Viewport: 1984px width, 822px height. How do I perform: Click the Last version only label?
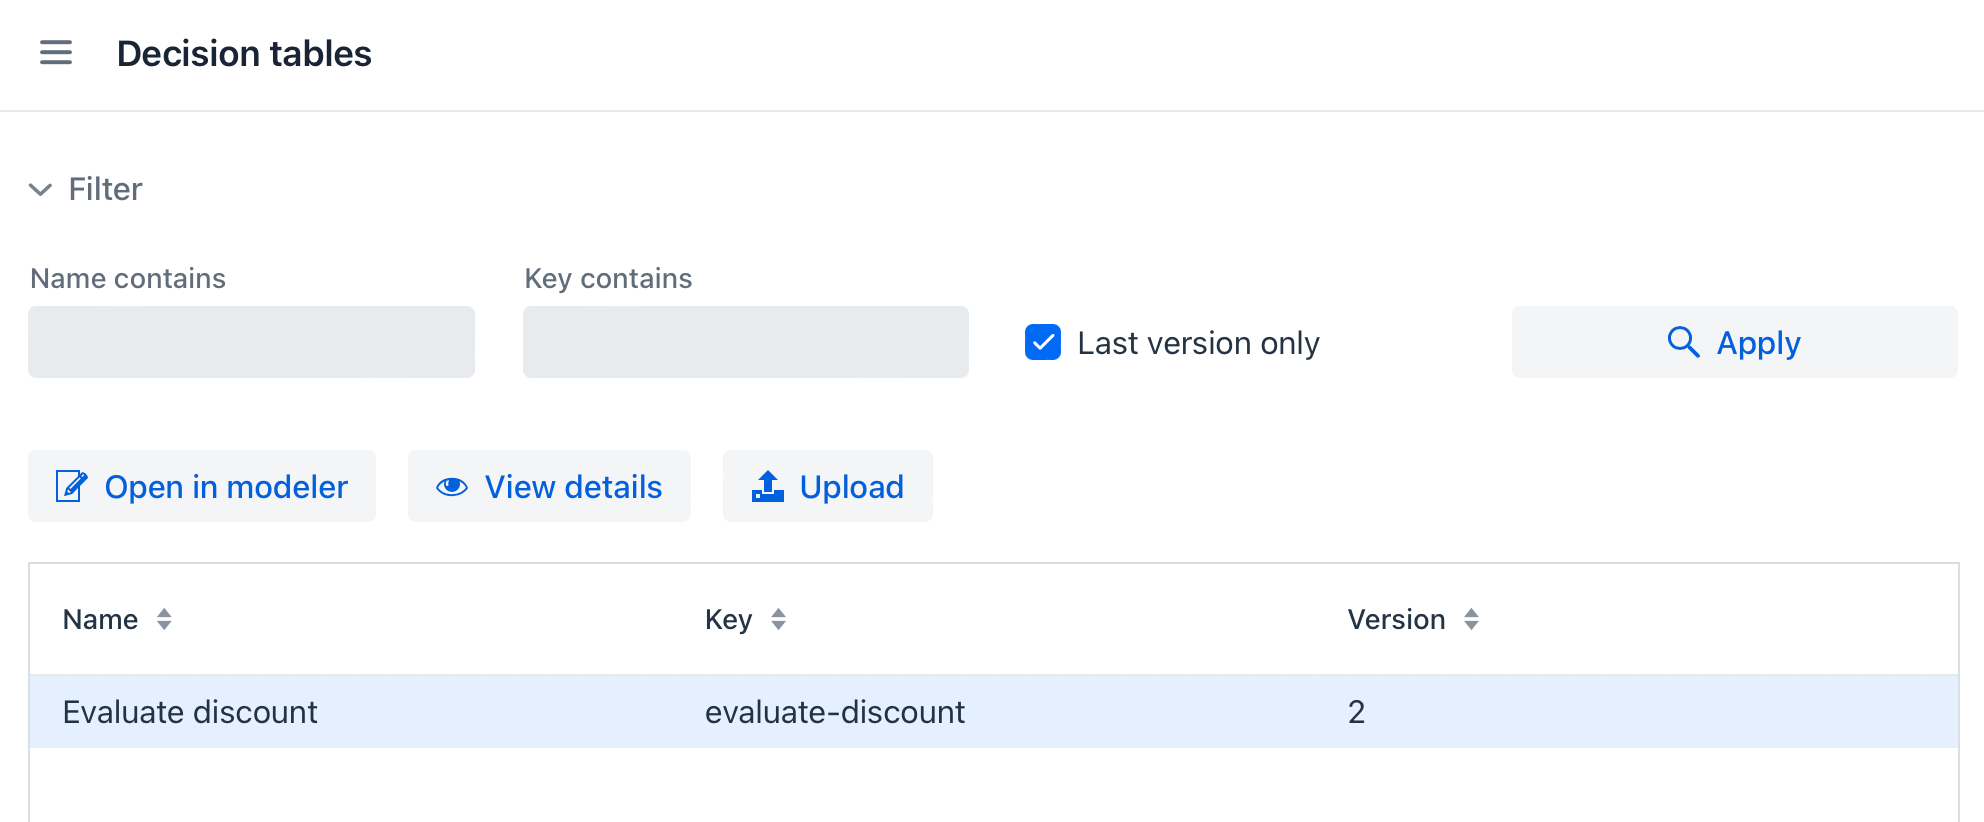click(x=1198, y=343)
